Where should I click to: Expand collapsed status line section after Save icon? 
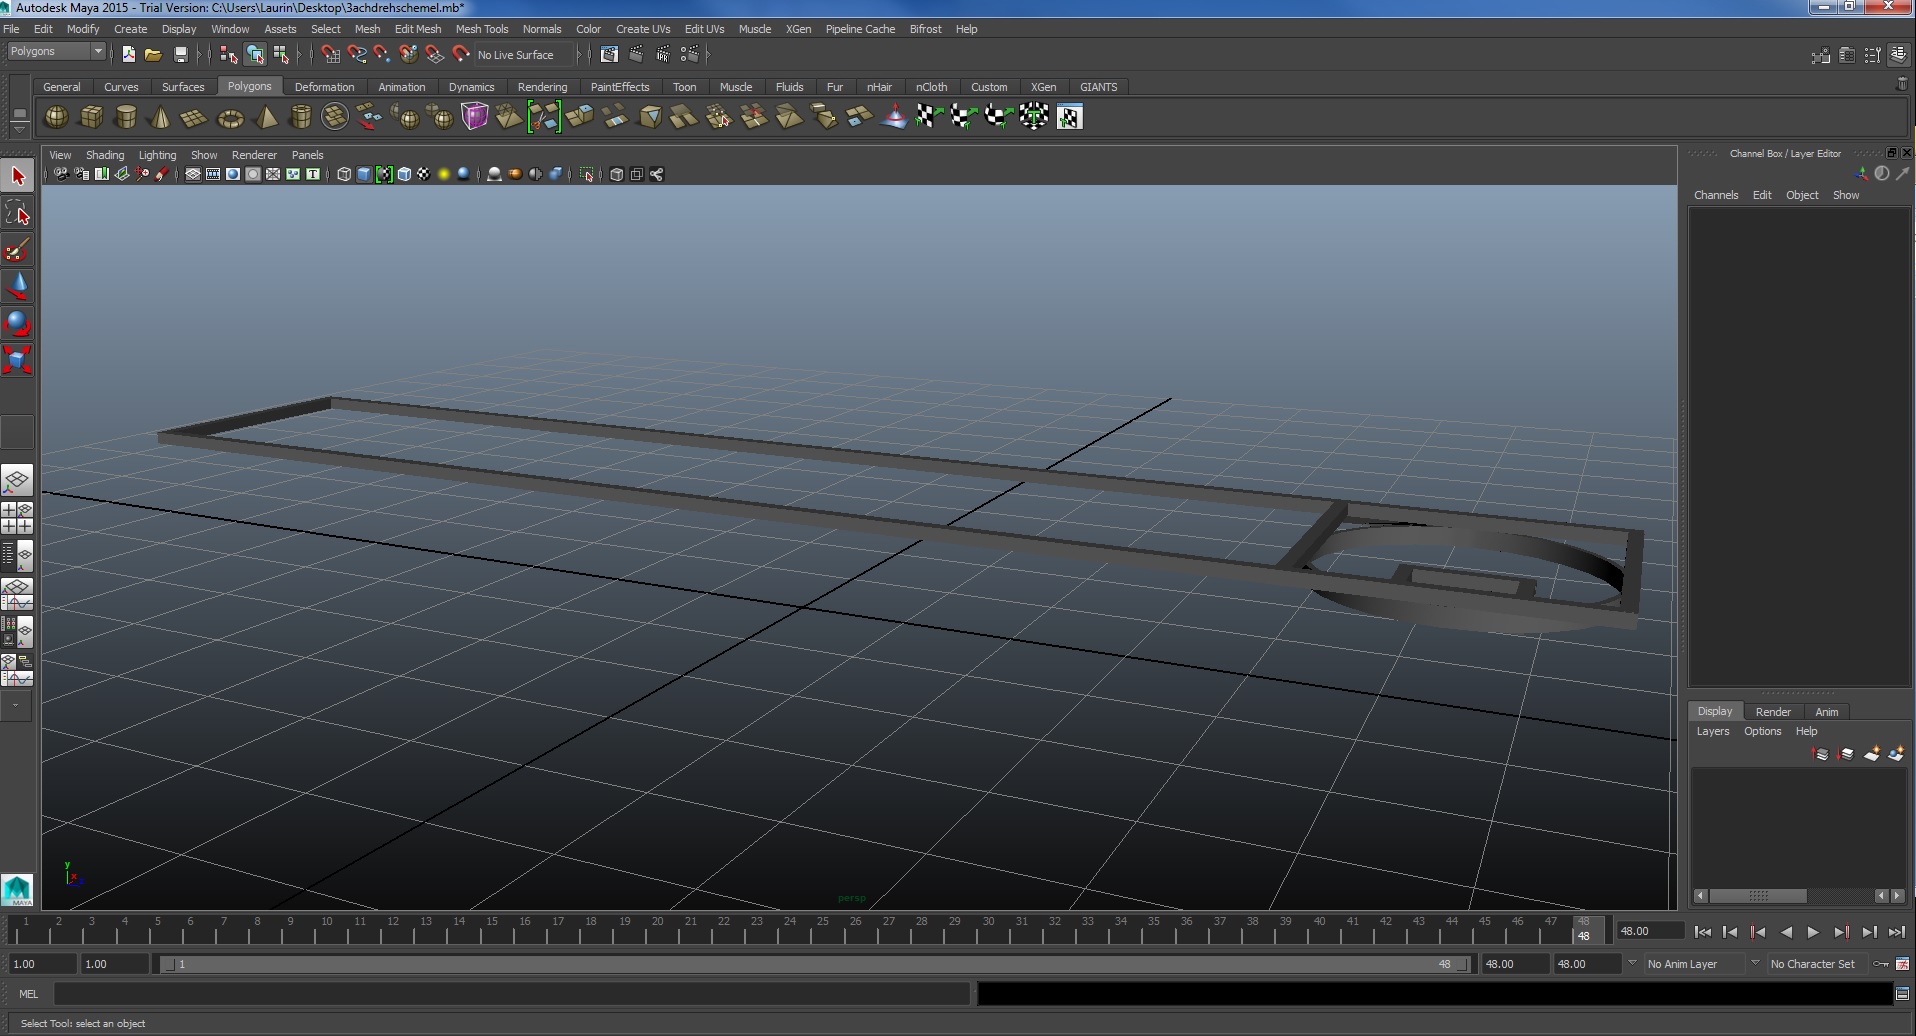pyautogui.click(x=200, y=54)
